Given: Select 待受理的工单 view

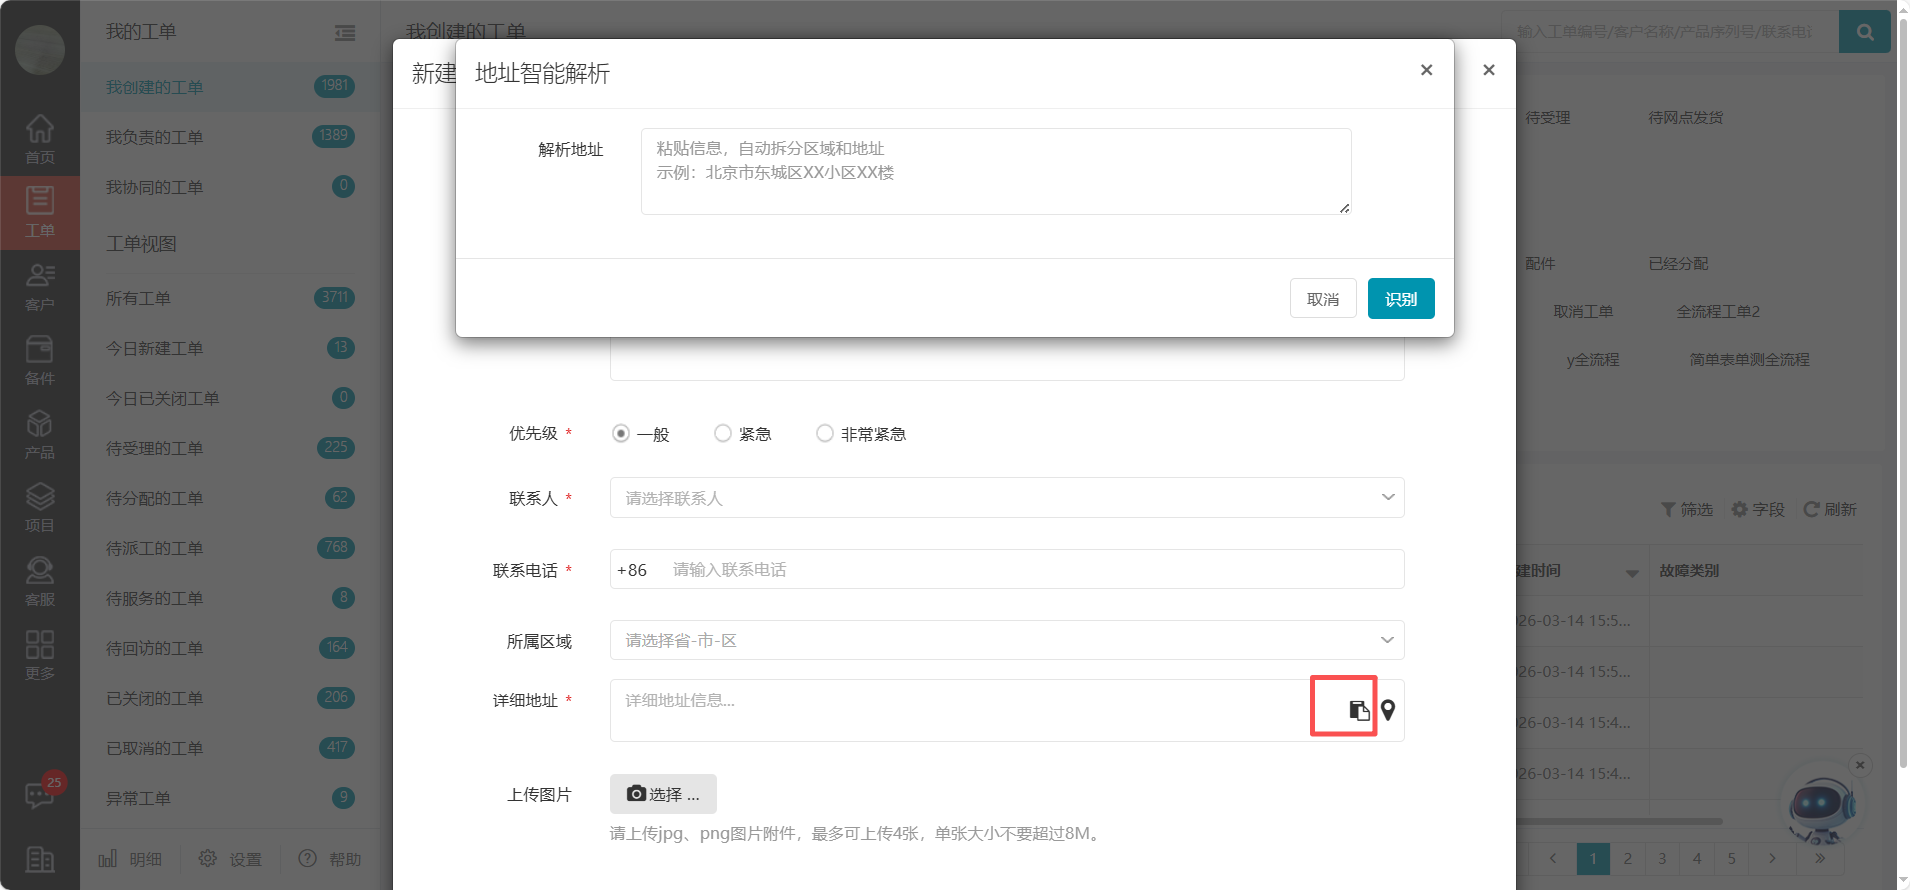Looking at the screenshot, I should pos(155,448).
